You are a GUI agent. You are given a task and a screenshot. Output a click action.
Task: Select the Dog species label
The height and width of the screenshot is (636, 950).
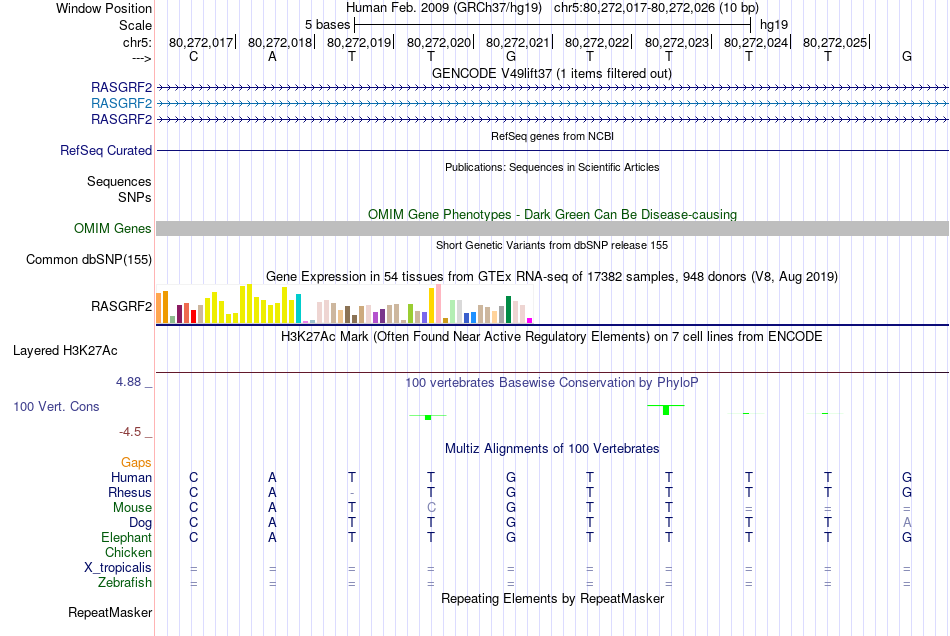(x=140, y=522)
